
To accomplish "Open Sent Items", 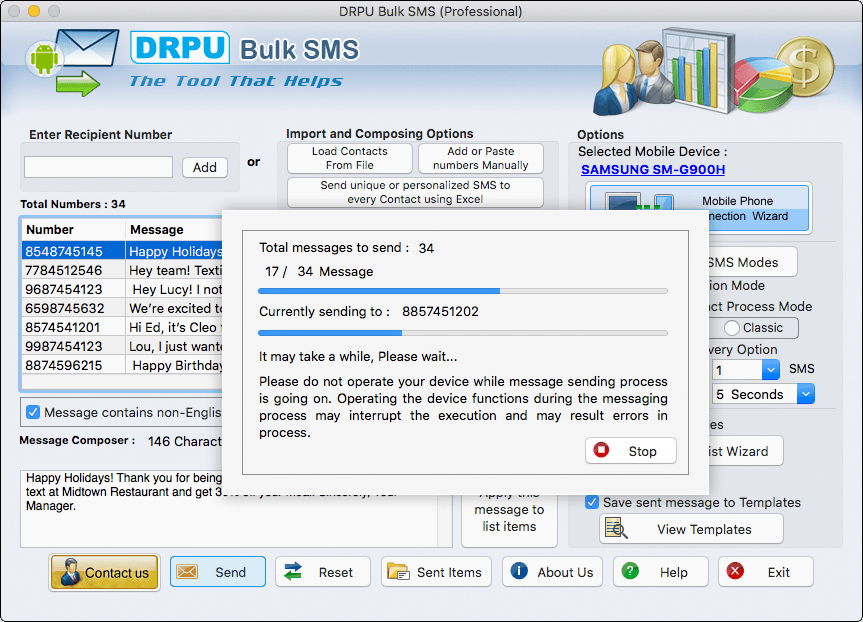I will (436, 572).
